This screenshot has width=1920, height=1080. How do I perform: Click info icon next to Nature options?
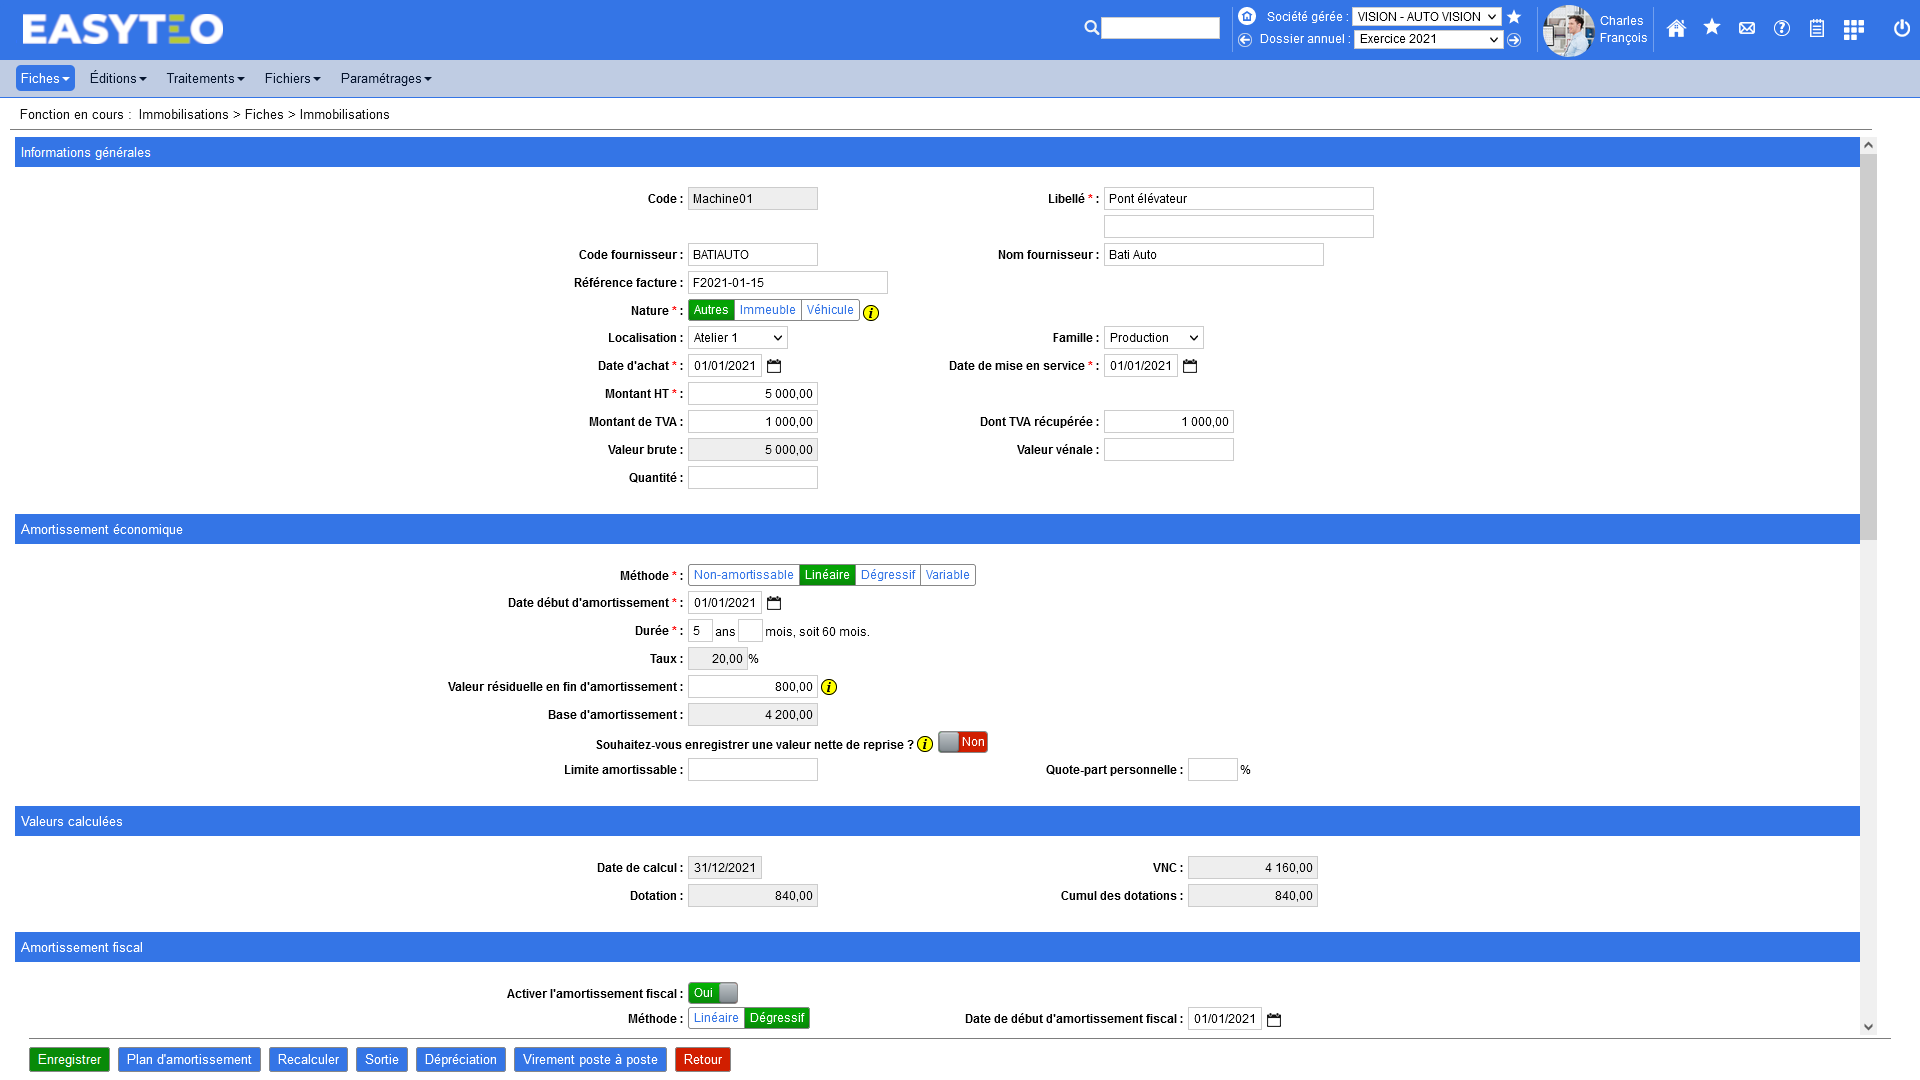pyautogui.click(x=871, y=313)
